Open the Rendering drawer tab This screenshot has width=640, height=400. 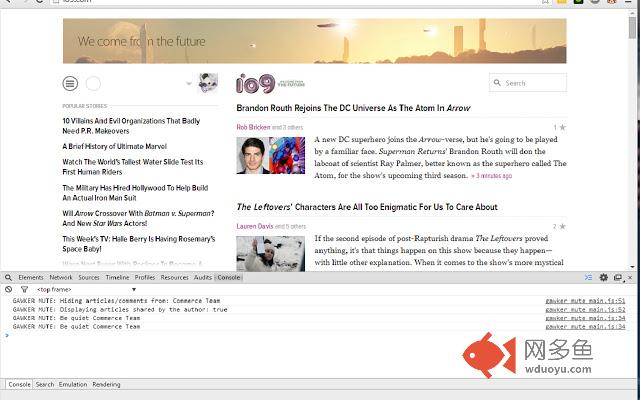106,384
